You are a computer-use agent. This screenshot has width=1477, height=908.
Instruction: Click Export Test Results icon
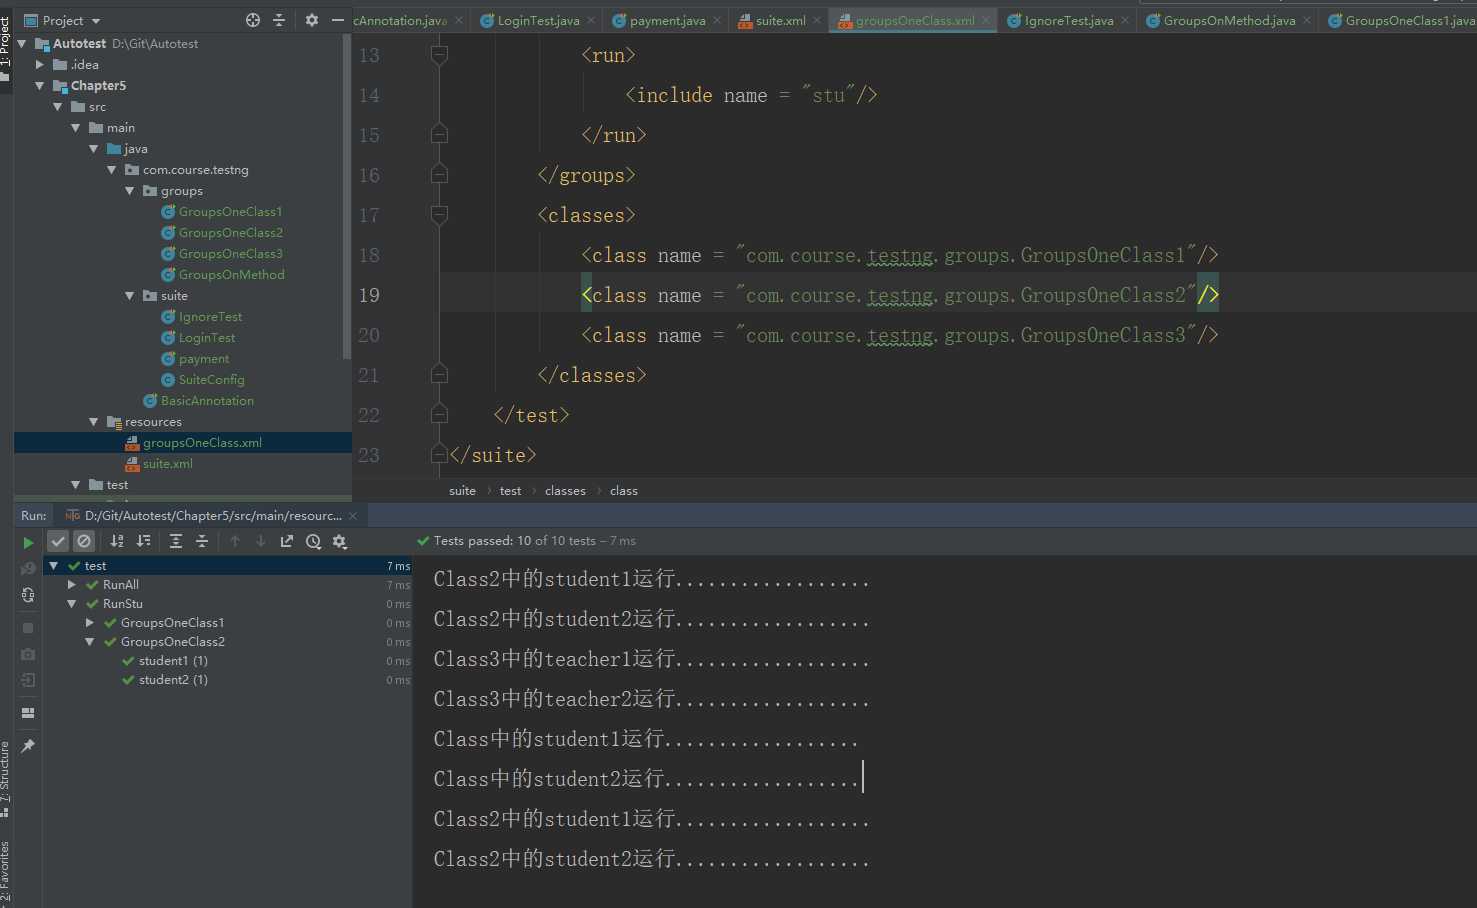tap(287, 541)
